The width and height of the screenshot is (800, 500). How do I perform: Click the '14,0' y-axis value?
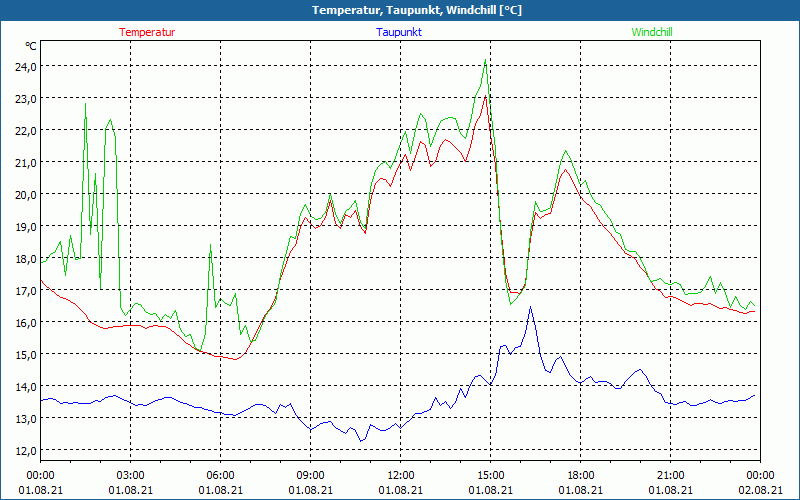pyautogui.click(x=26, y=386)
